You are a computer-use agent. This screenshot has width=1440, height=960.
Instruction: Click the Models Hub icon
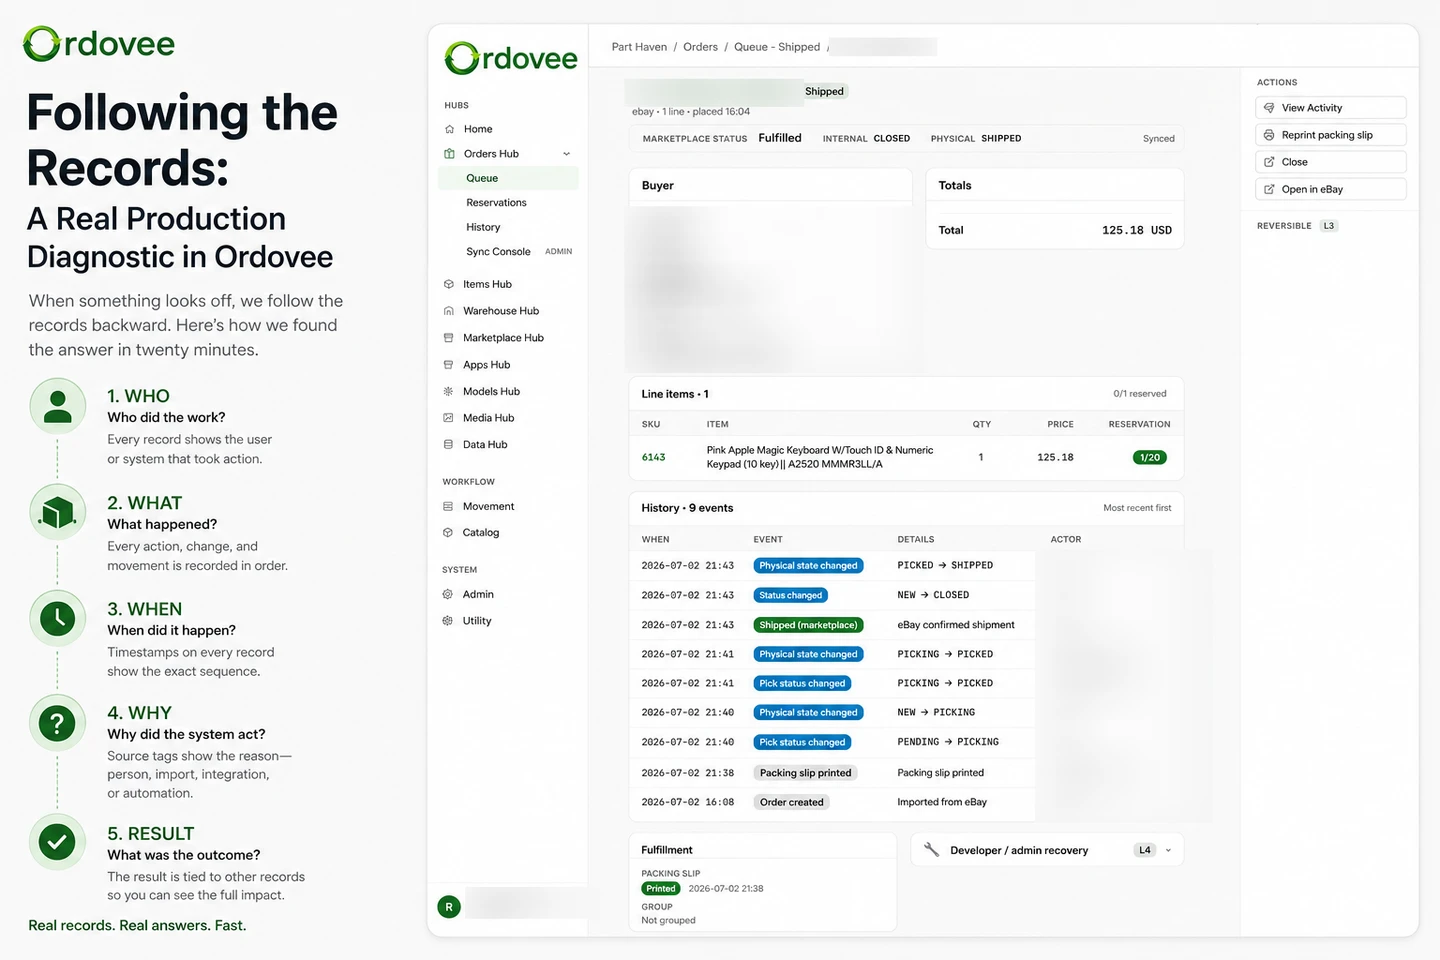(x=448, y=391)
